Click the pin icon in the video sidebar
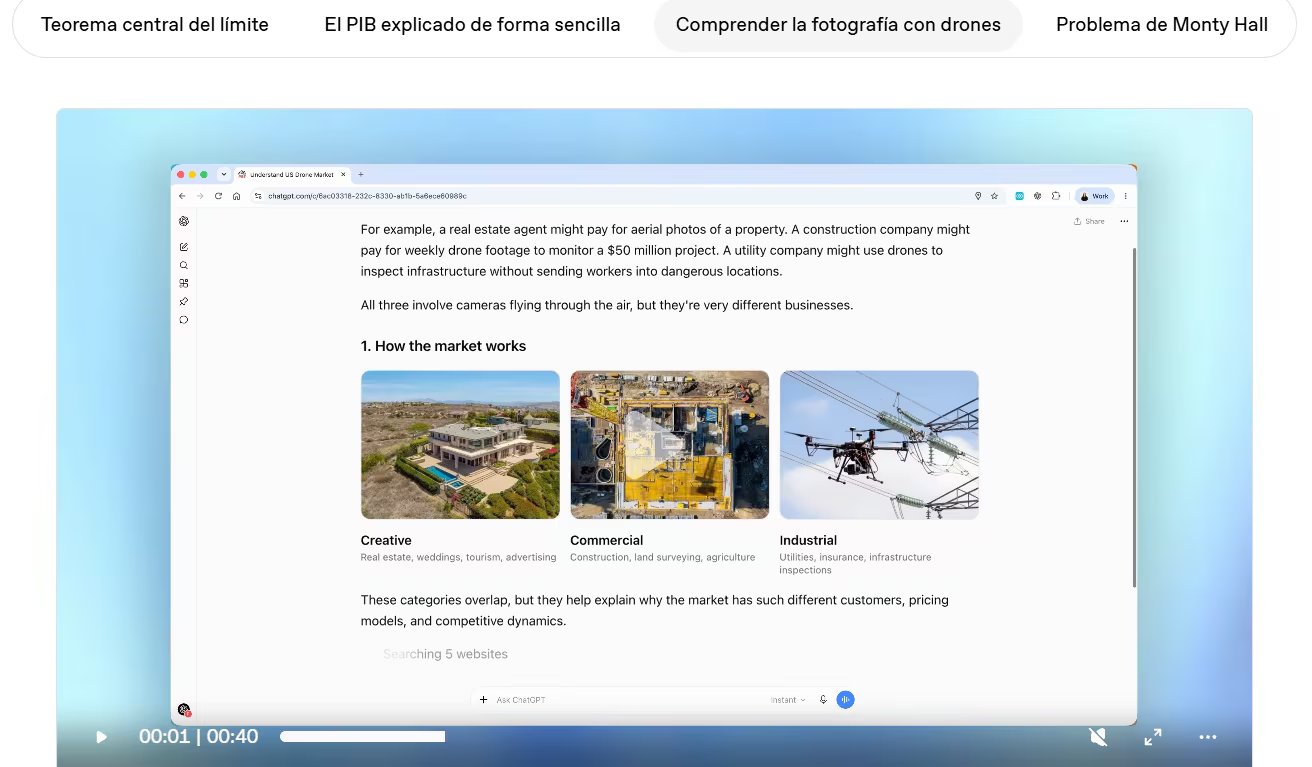 pyautogui.click(x=184, y=301)
